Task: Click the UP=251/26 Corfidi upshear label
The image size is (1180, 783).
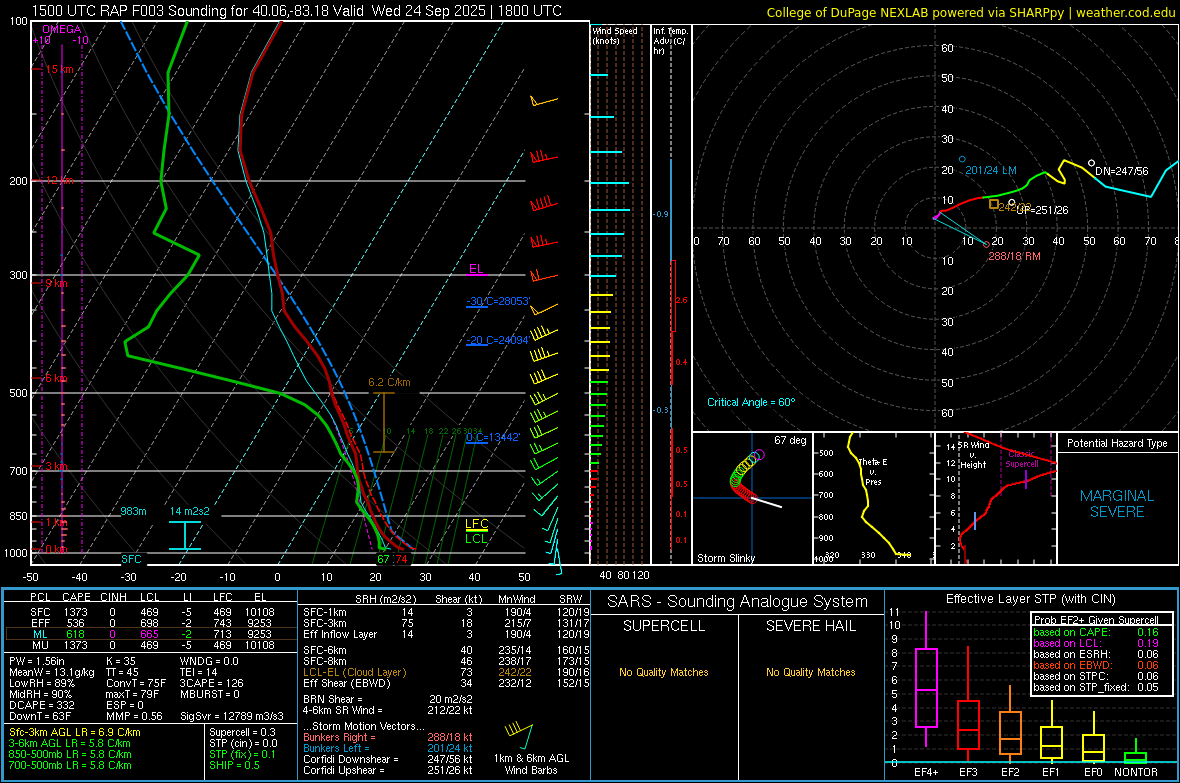Action: pos(1042,210)
